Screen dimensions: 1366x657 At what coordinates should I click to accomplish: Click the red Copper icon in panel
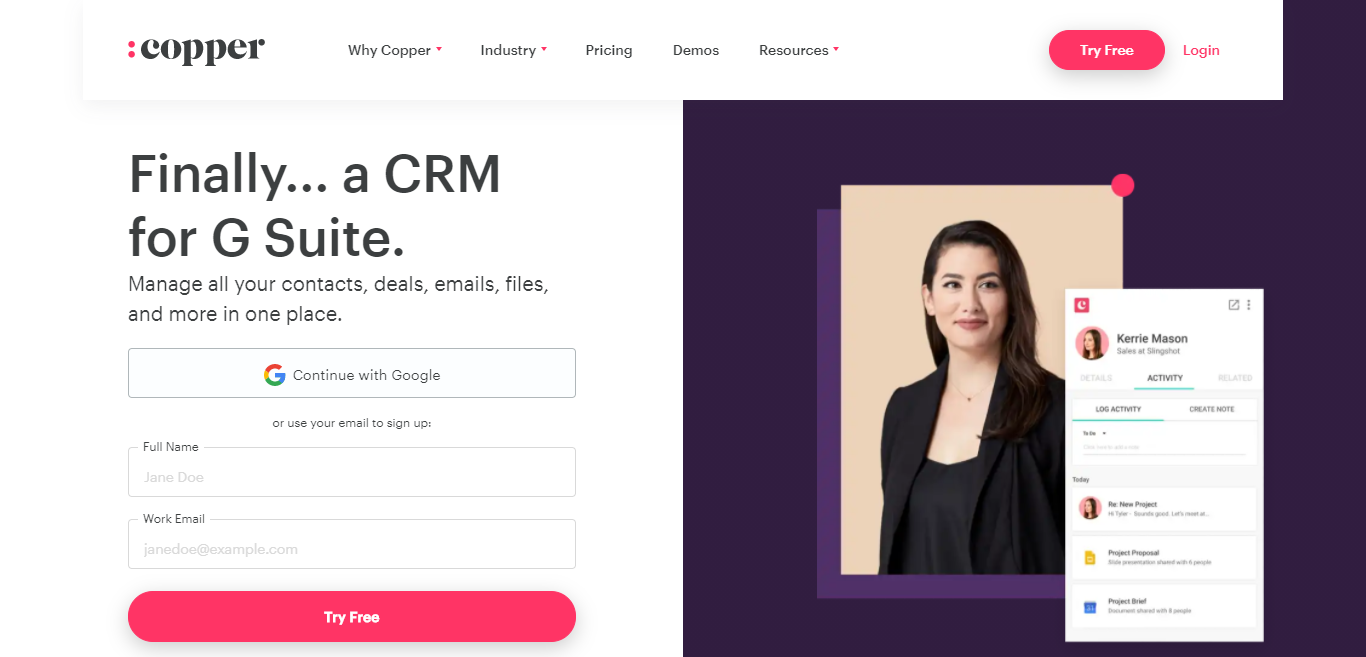1082,305
